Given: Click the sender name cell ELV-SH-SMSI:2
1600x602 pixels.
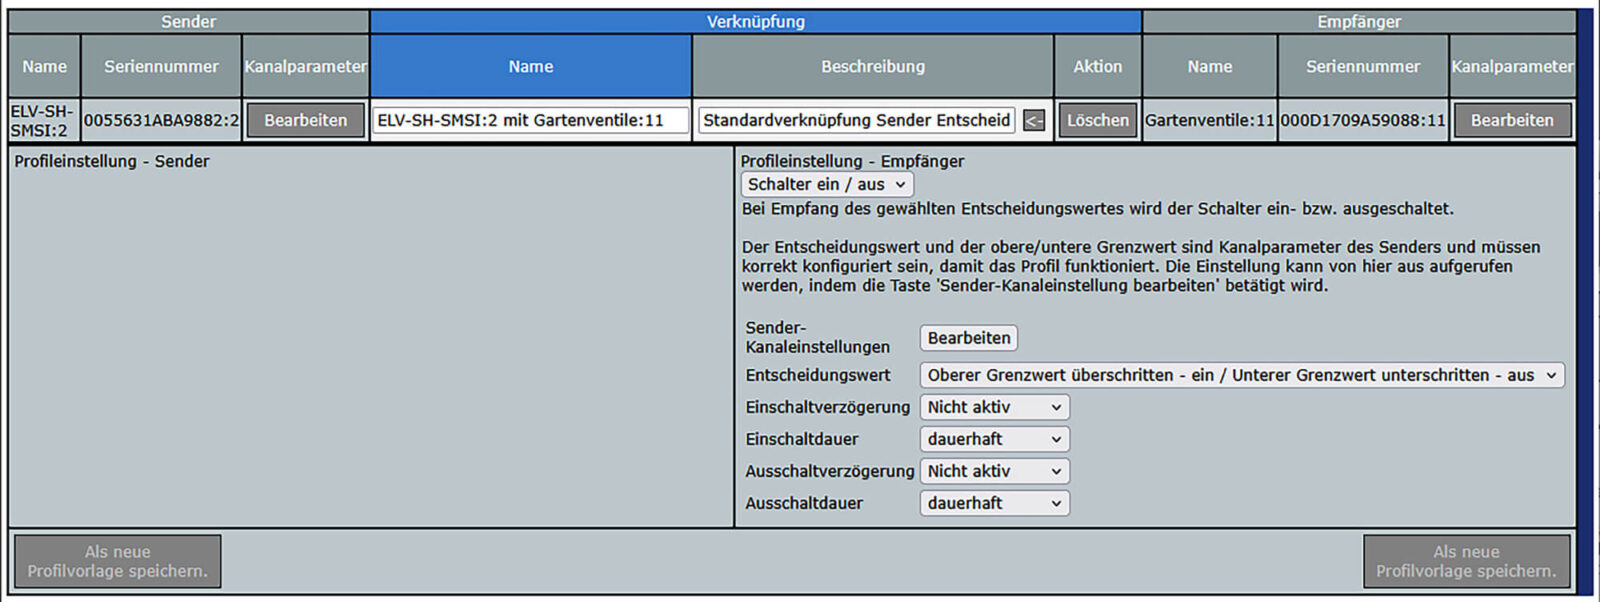Looking at the screenshot, I should 43,120.
